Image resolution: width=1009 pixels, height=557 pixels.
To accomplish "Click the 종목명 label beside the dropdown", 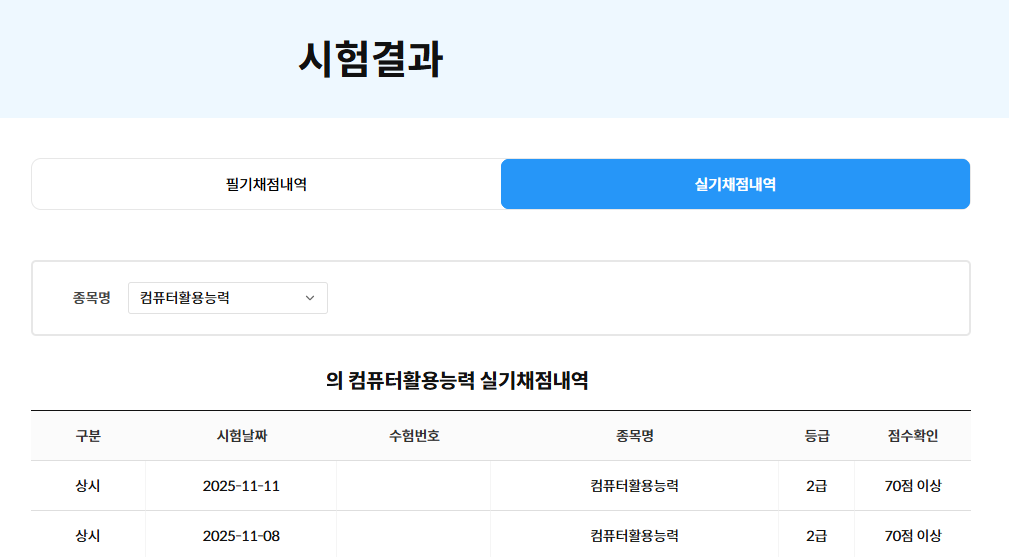I will (92, 298).
